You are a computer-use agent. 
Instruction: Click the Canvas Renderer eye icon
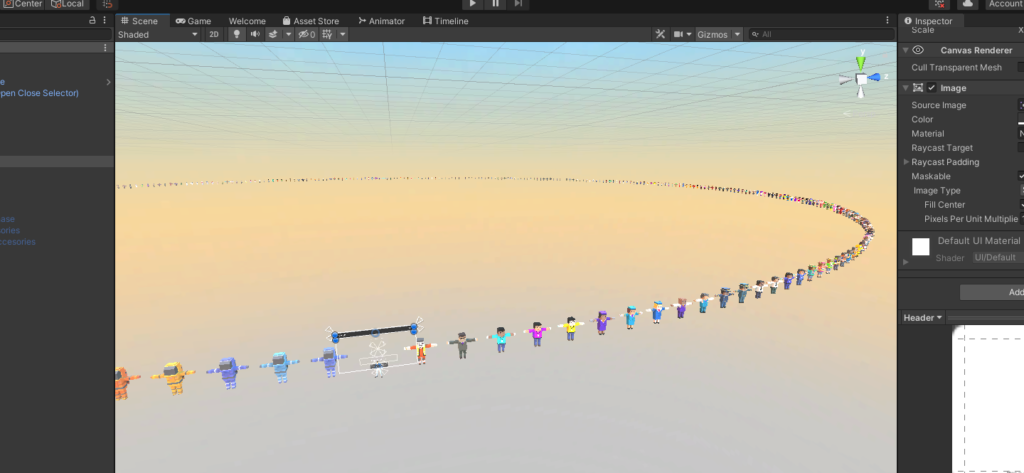pyautogui.click(x=918, y=50)
